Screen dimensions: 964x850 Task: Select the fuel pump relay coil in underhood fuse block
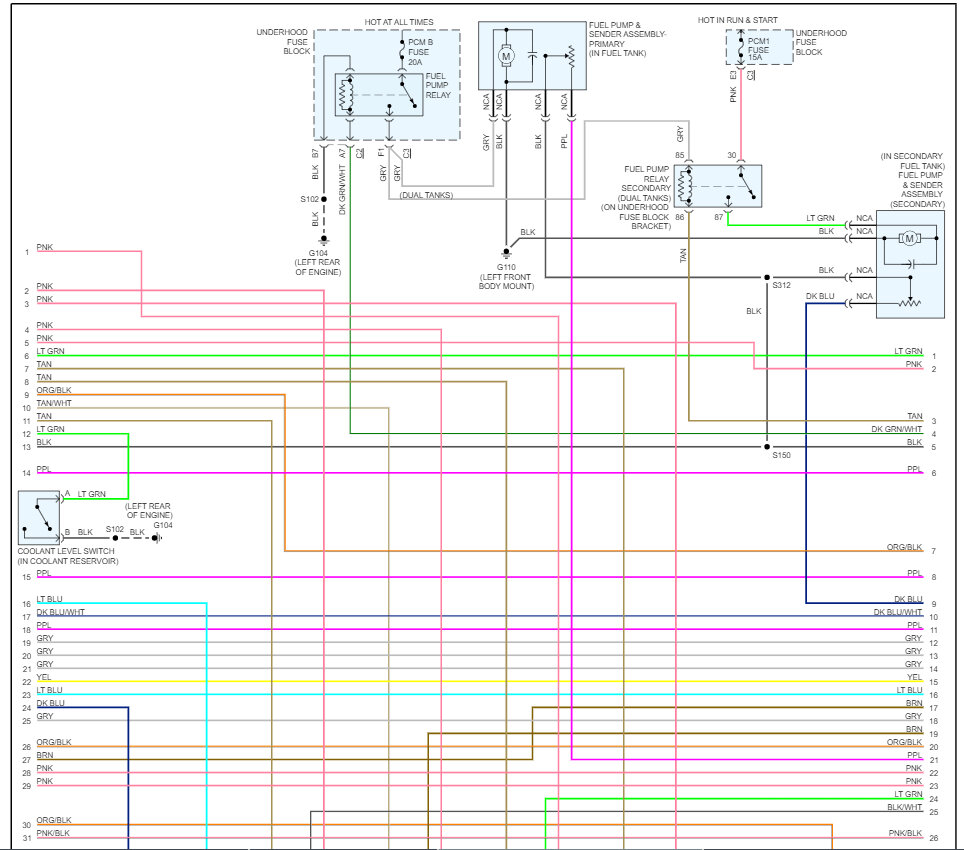coord(347,94)
